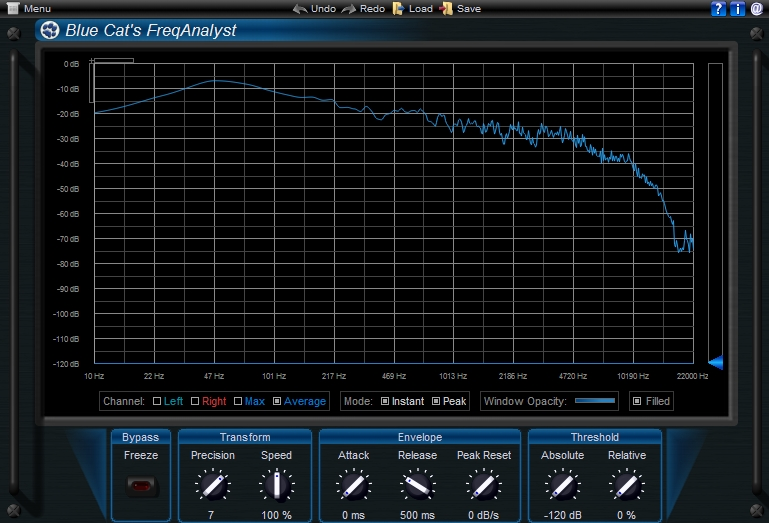Click the Redo arrow icon
The width and height of the screenshot is (769, 523).
coord(349,9)
